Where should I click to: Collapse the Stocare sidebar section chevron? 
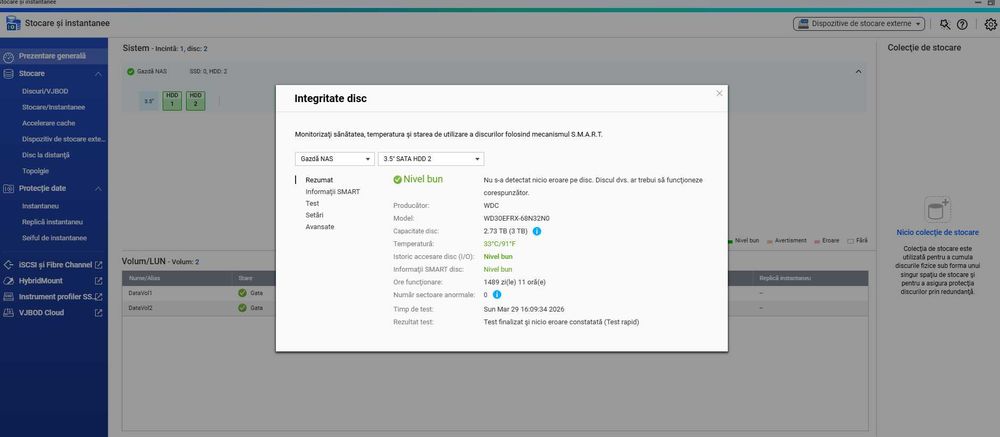click(x=98, y=74)
